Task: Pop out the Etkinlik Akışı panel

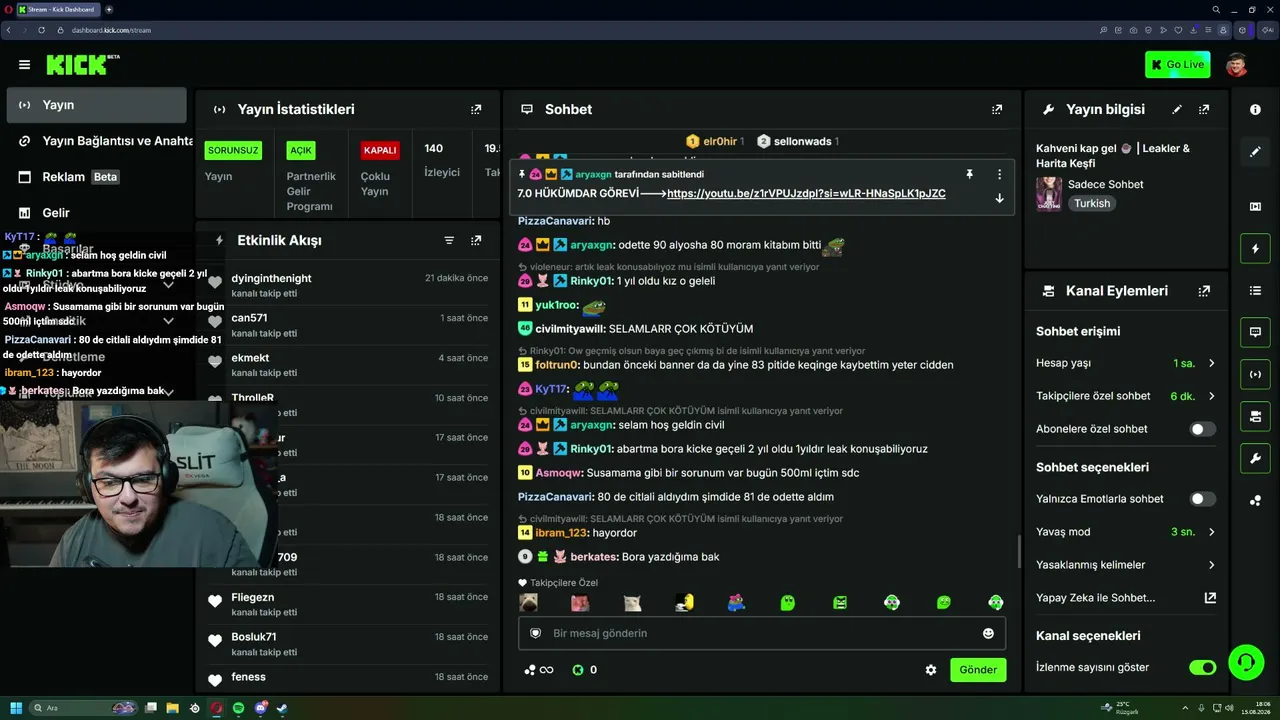Action: click(476, 240)
